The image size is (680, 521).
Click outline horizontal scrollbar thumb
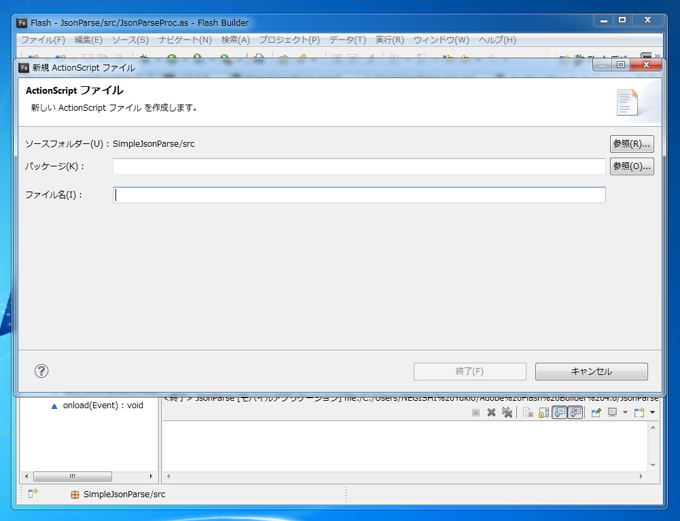coord(72,476)
